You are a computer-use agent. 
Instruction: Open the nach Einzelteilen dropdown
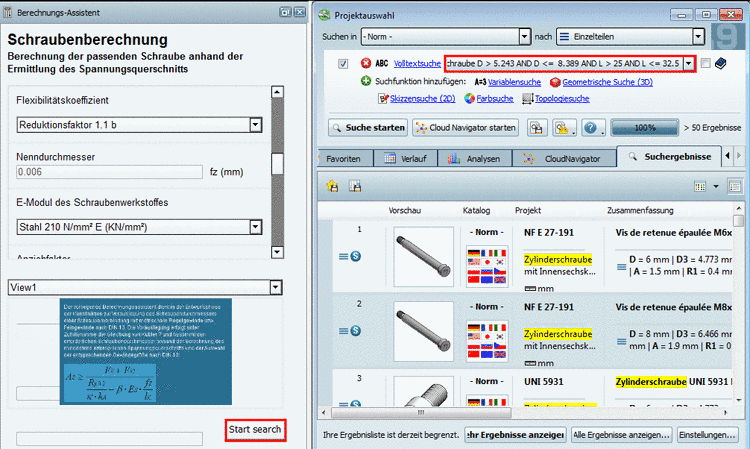(x=698, y=36)
